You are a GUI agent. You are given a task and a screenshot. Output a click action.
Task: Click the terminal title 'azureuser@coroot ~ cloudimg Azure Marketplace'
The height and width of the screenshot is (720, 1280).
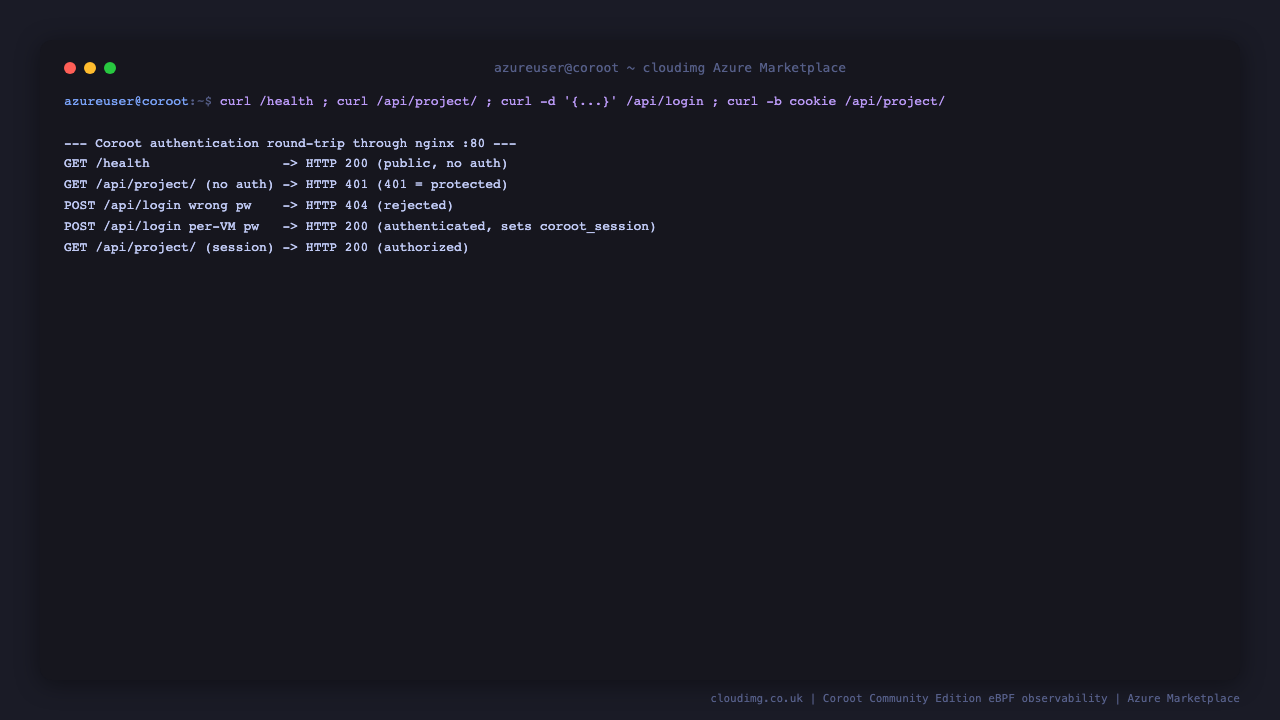670,68
